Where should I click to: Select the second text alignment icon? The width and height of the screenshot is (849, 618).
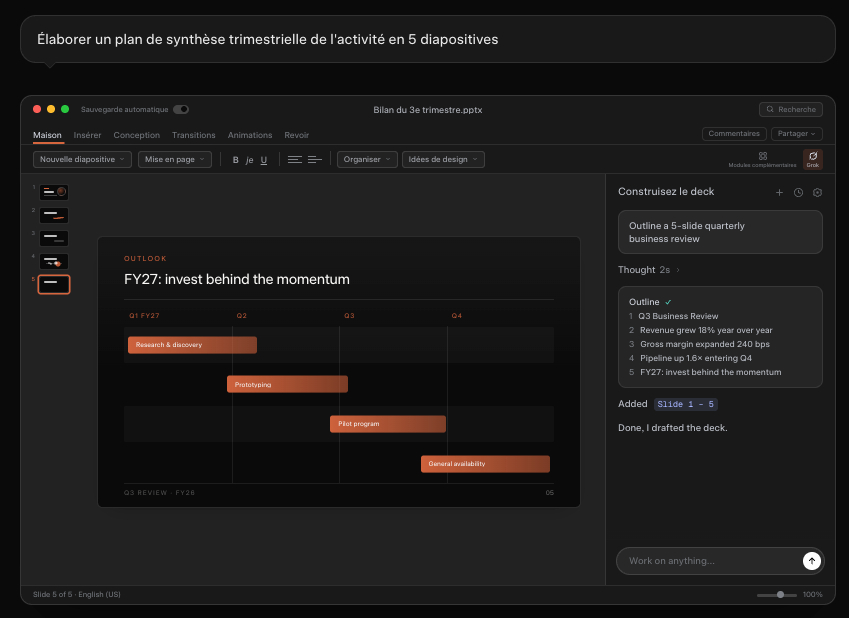[315, 159]
